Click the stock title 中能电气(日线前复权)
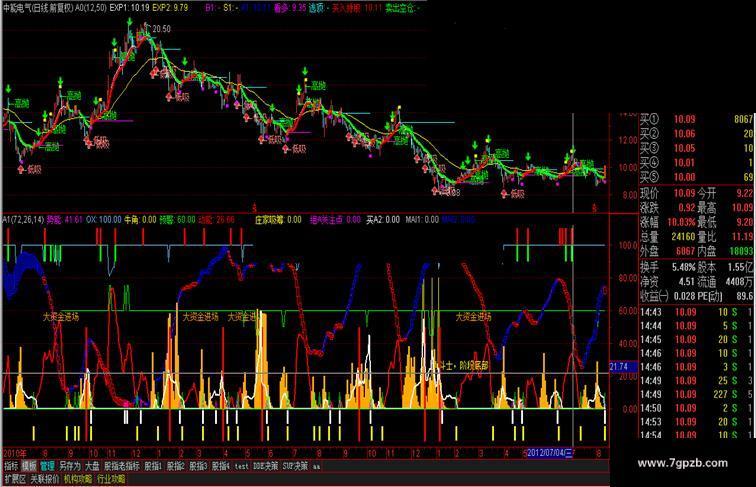The image size is (756, 487). 38,7
